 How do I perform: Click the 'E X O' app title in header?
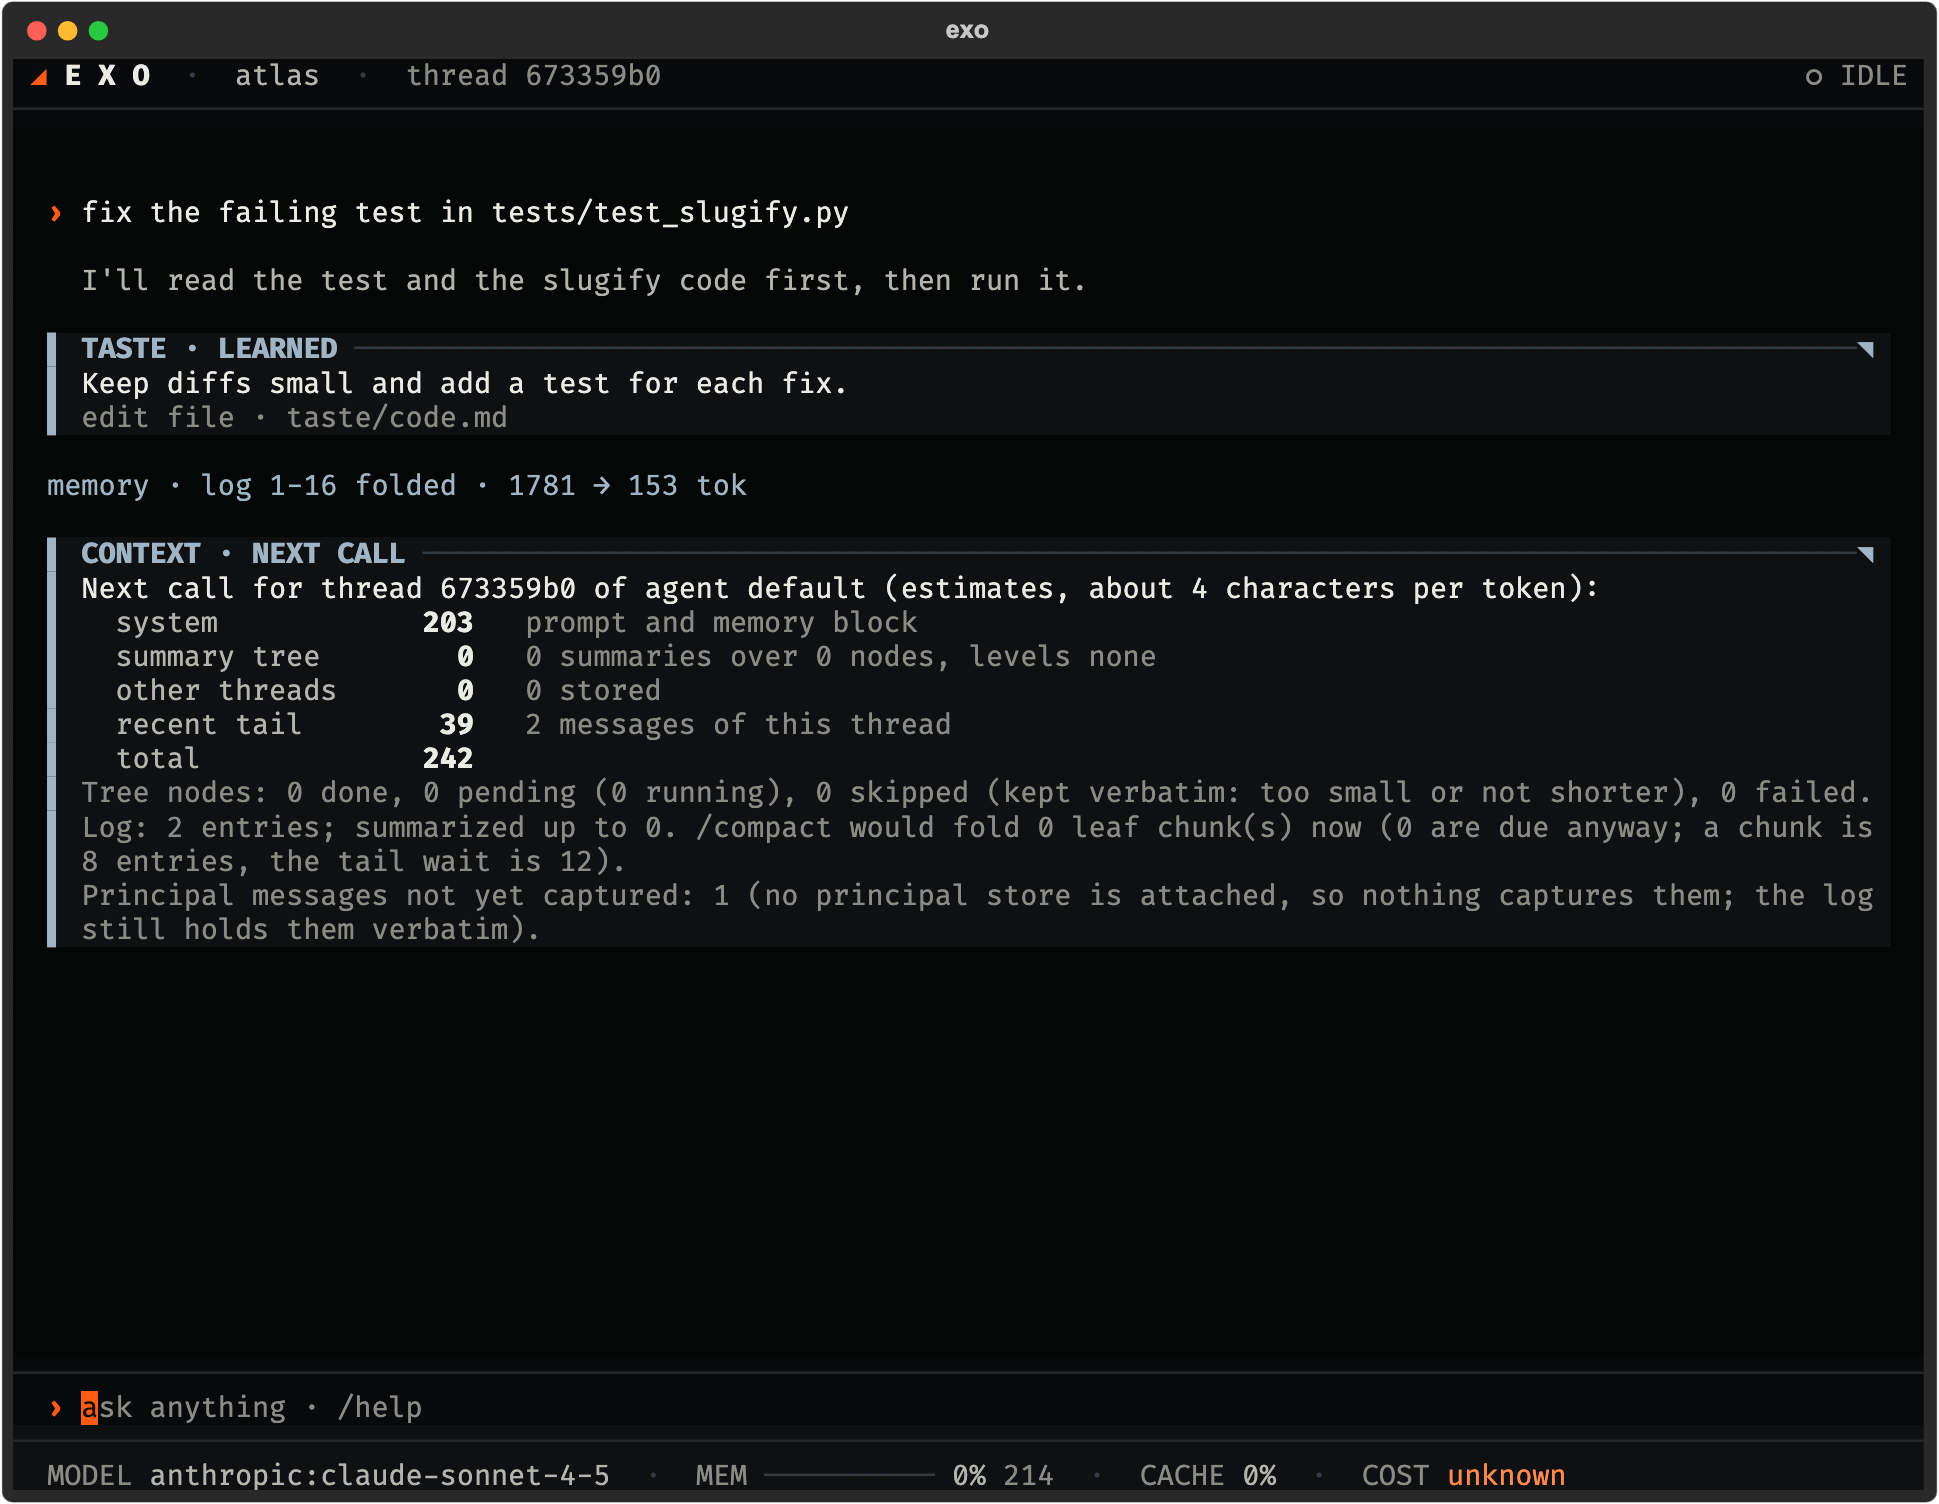(x=108, y=76)
